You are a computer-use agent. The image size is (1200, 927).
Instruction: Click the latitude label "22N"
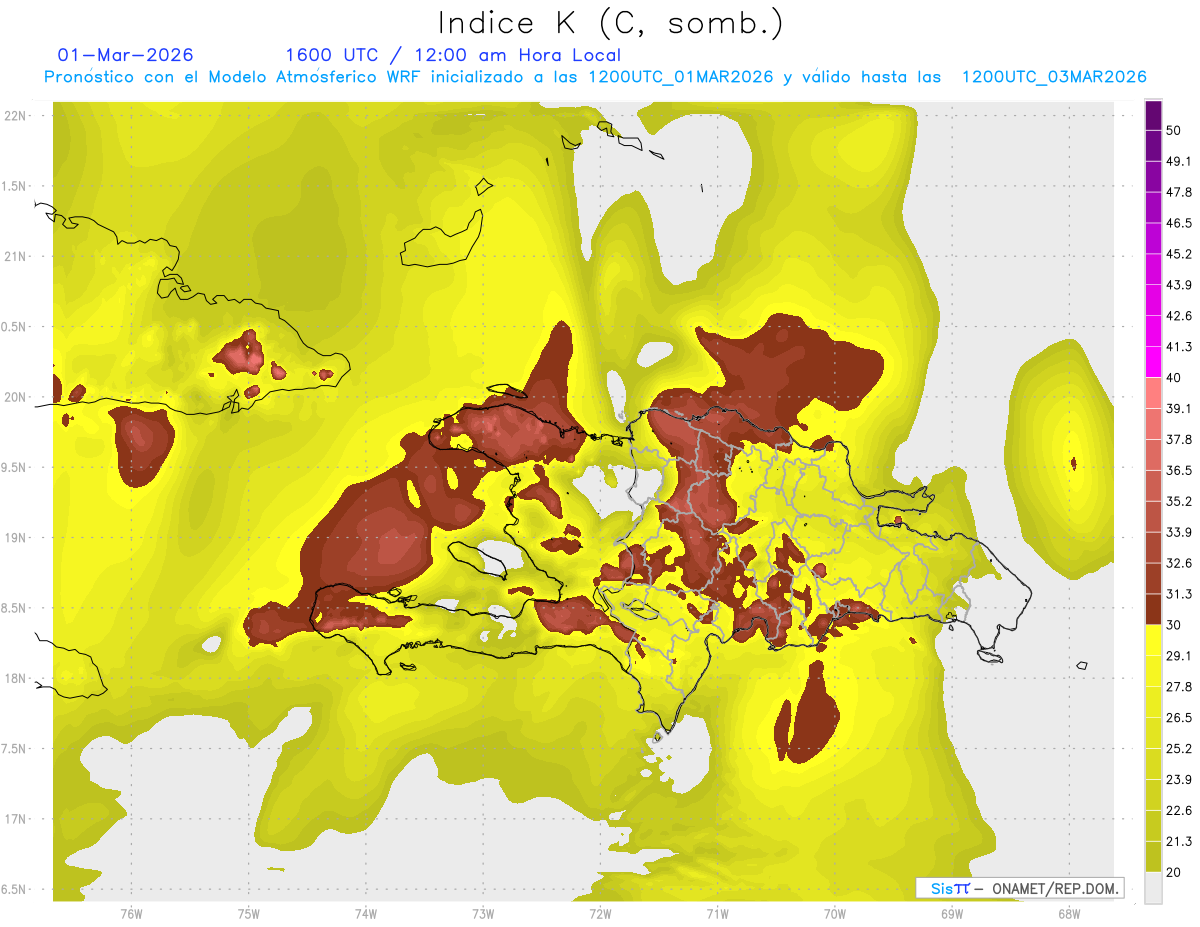coord(17,116)
